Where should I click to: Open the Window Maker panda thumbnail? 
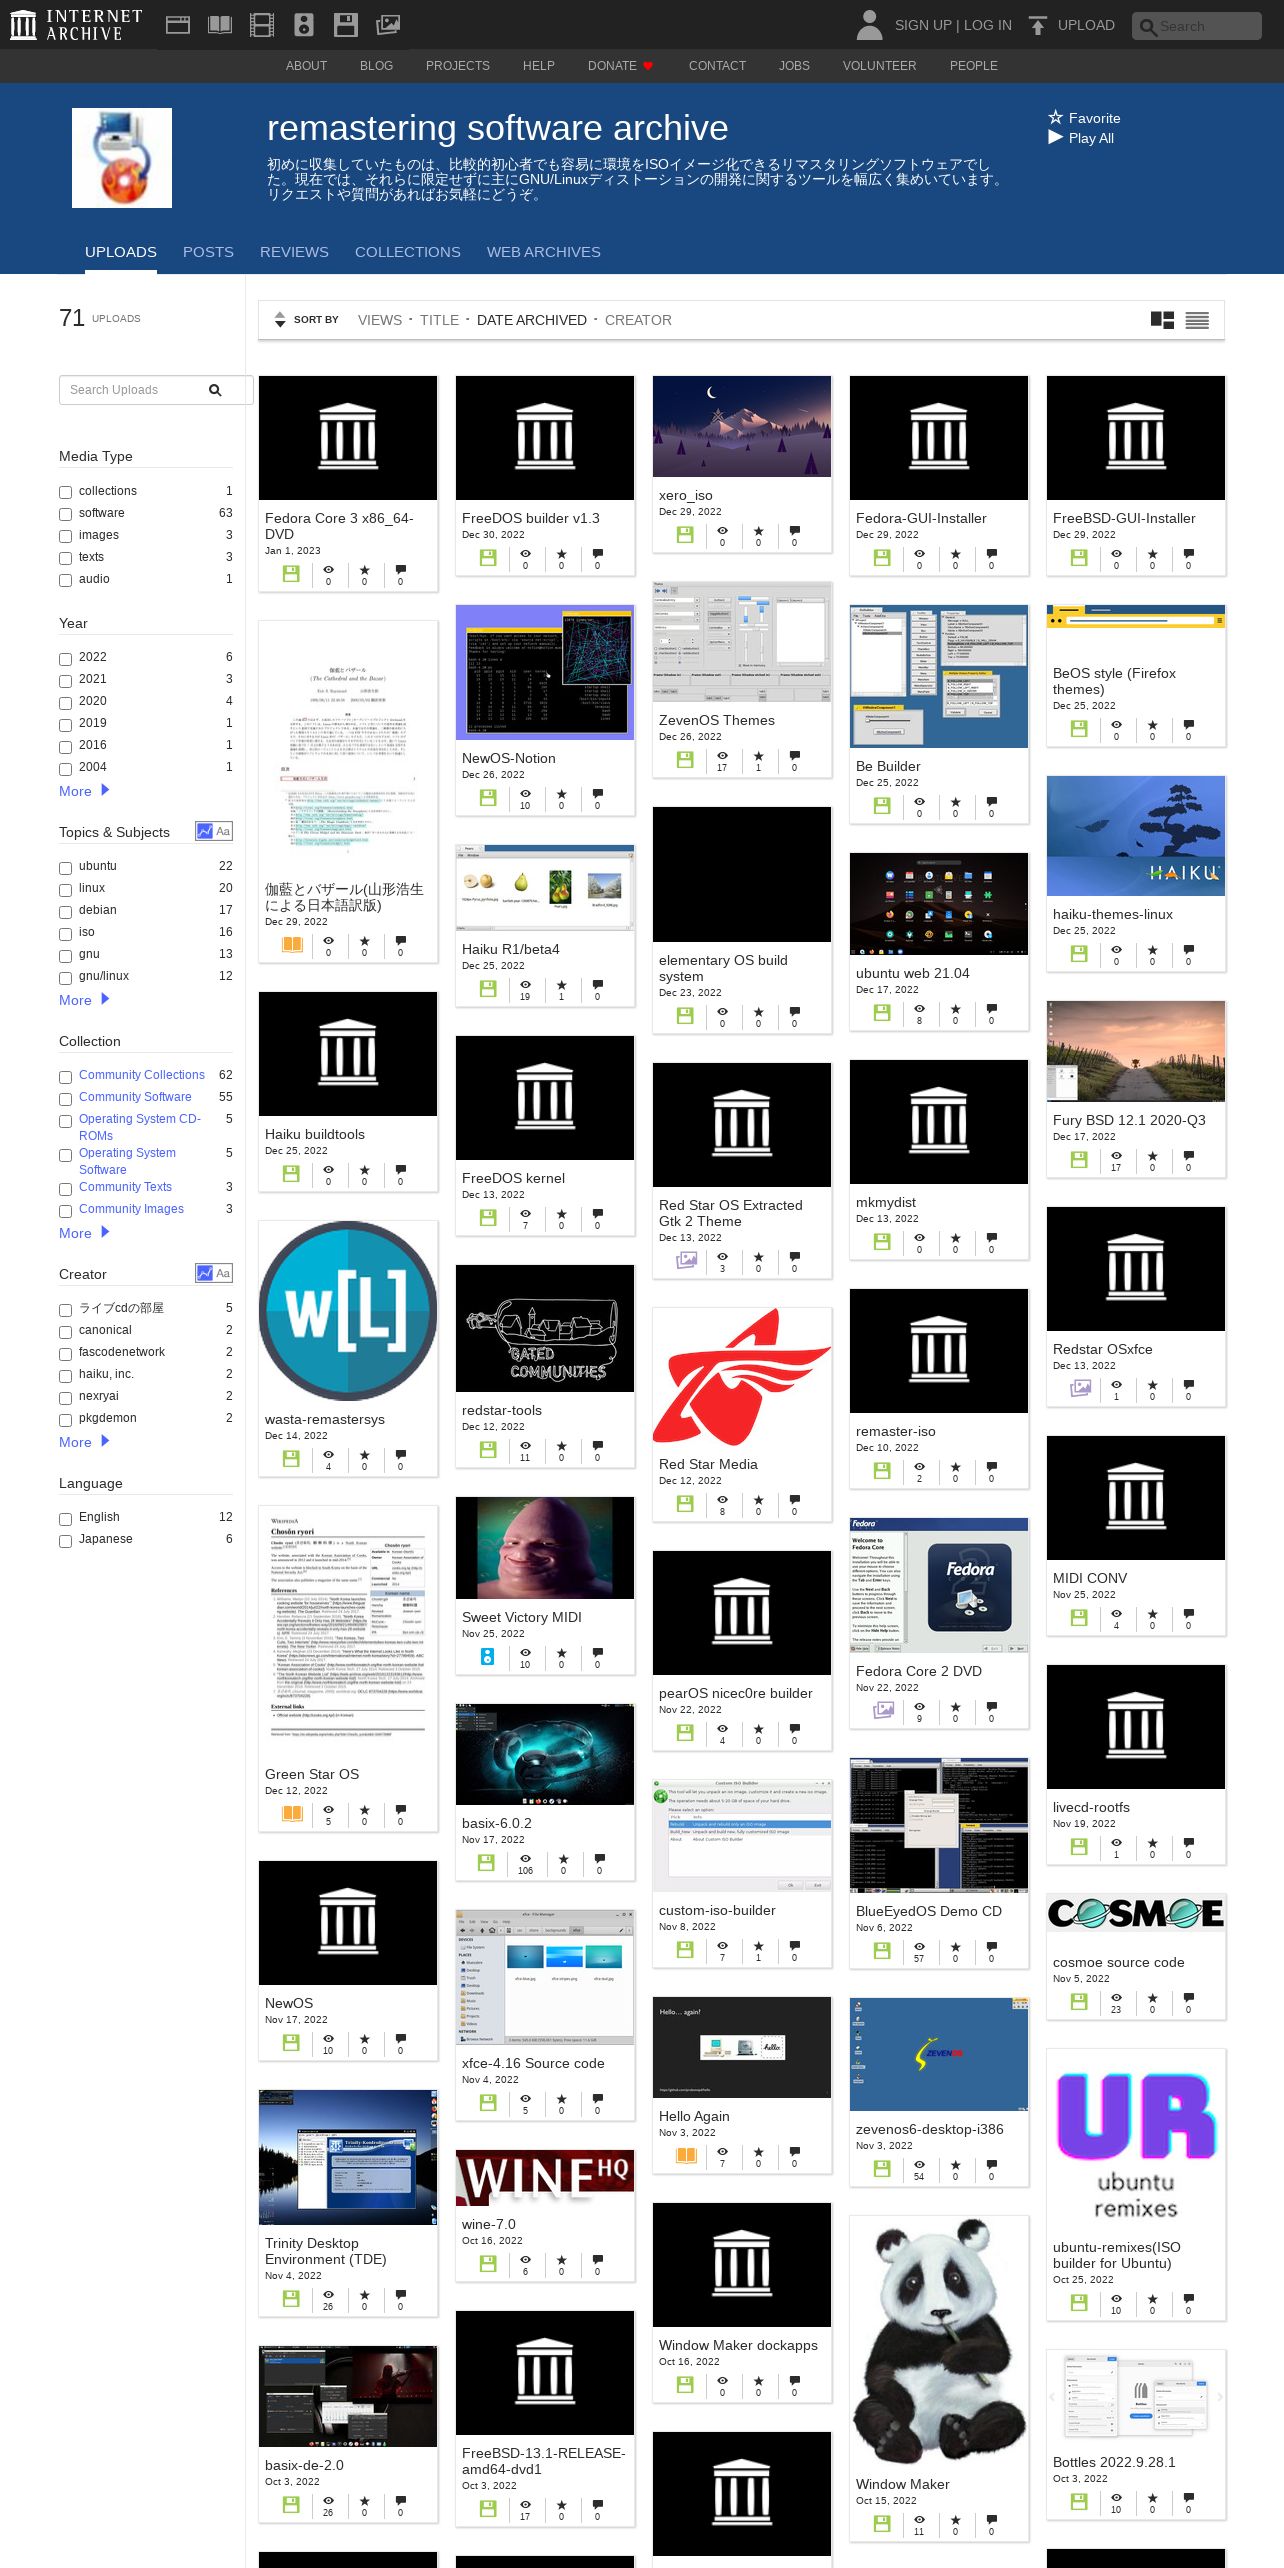pos(939,2341)
